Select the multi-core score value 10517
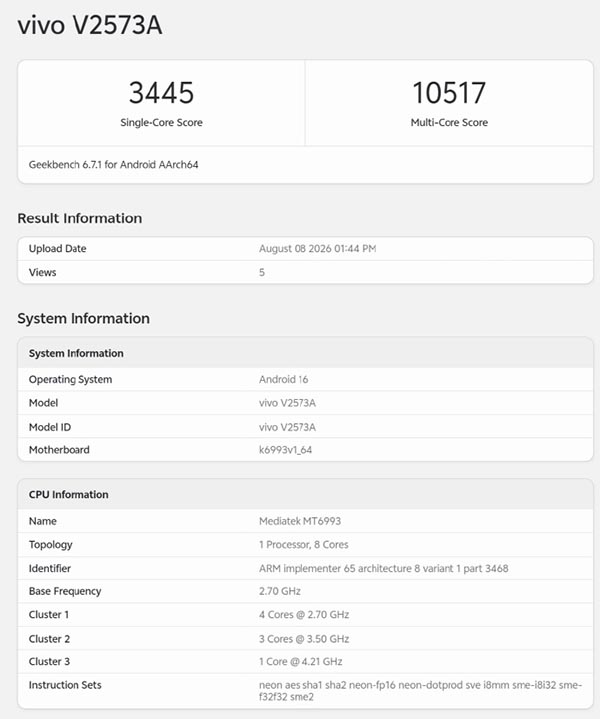Viewport: 600px width, 719px height. (x=449, y=93)
